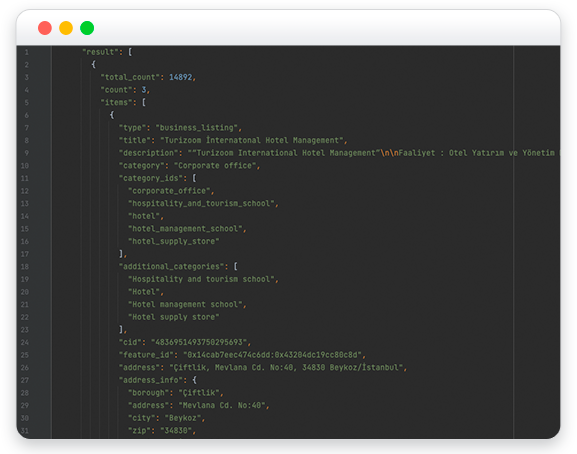Click the value 14892

click(x=180, y=77)
